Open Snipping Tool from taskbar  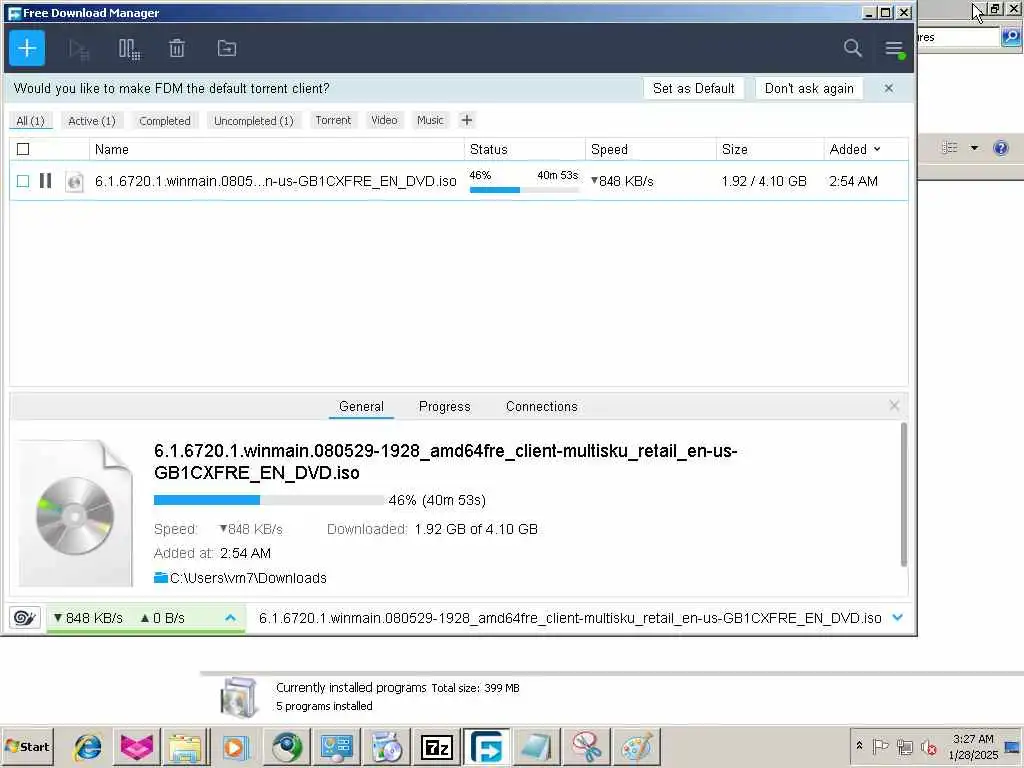click(586, 746)
